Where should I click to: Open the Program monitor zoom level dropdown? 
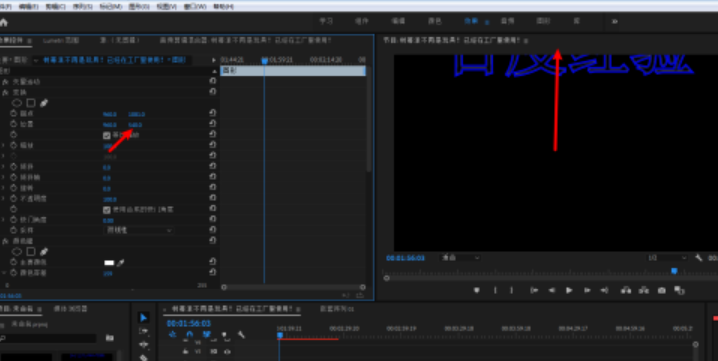(460, 258)
